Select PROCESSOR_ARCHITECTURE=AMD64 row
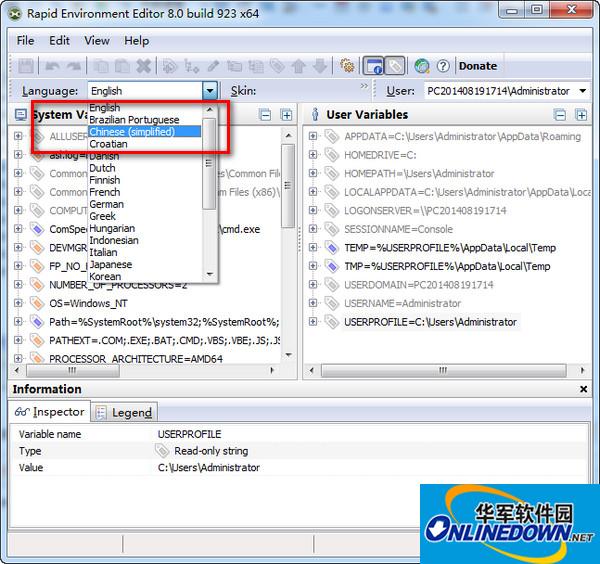Screen dimensions: 600x564 (x=136, y=359)
